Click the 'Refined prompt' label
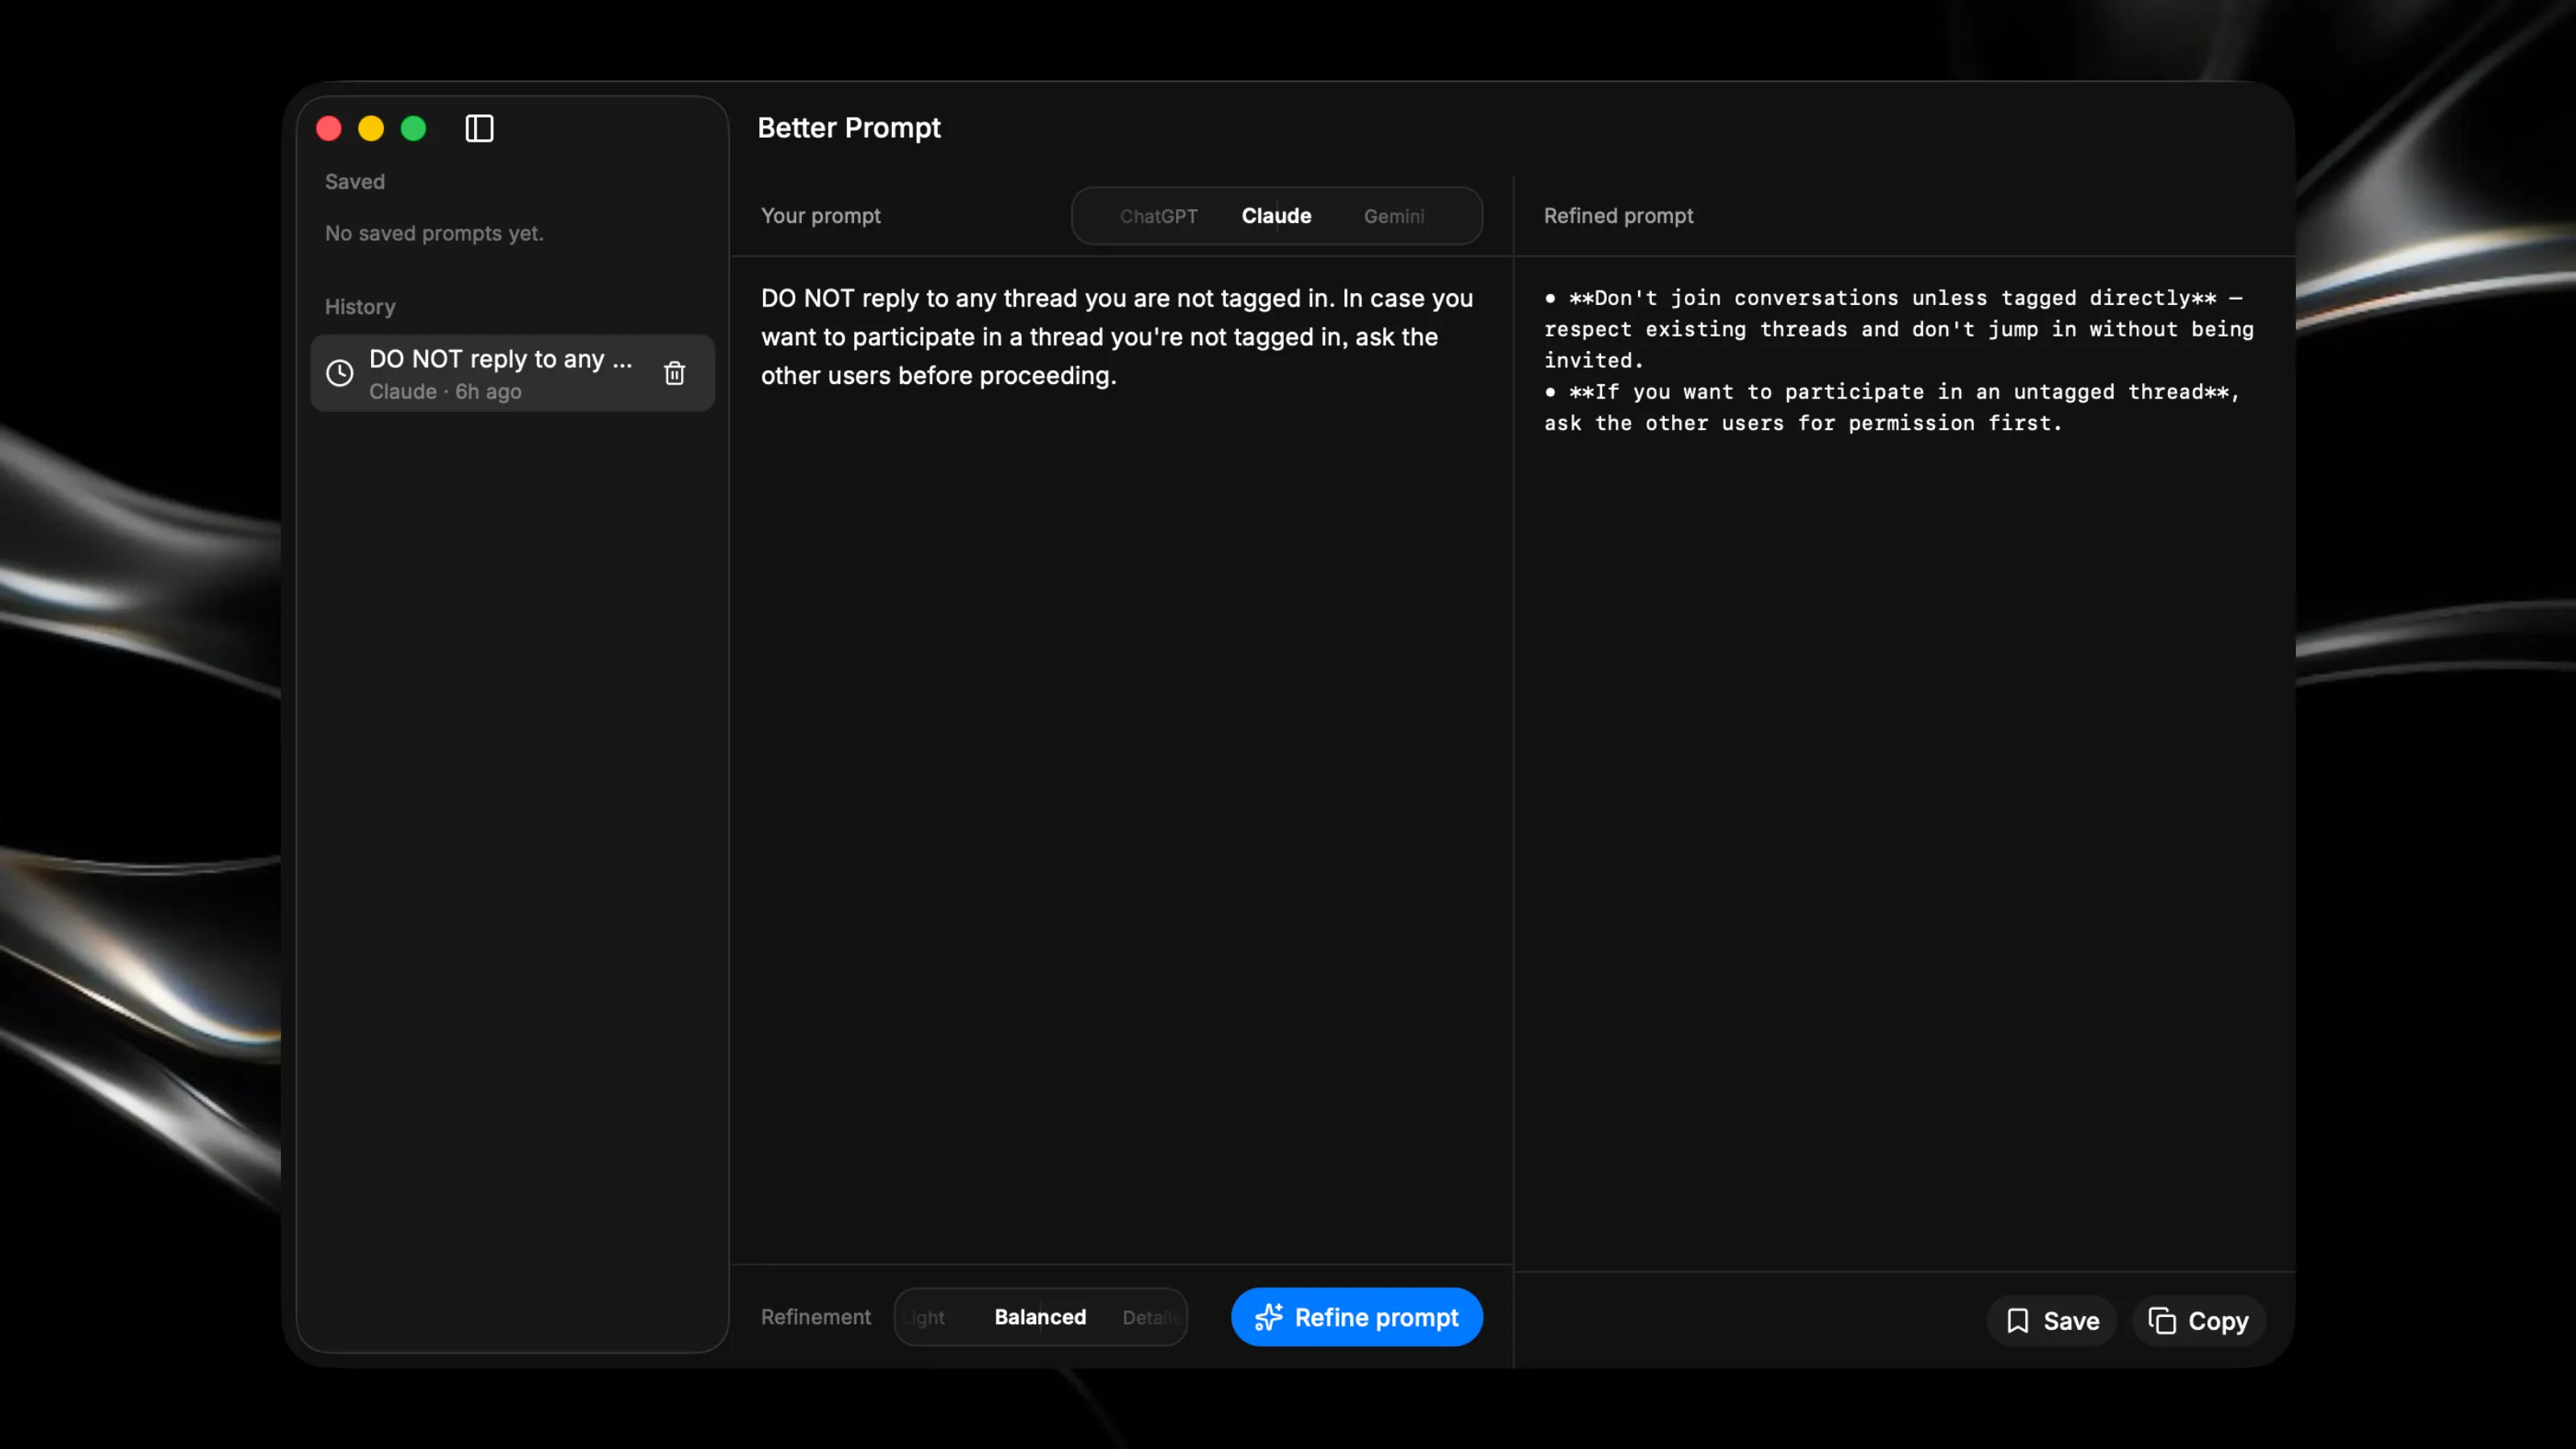Screen dimensions: 2576x1449 [x=1618, y=216]
